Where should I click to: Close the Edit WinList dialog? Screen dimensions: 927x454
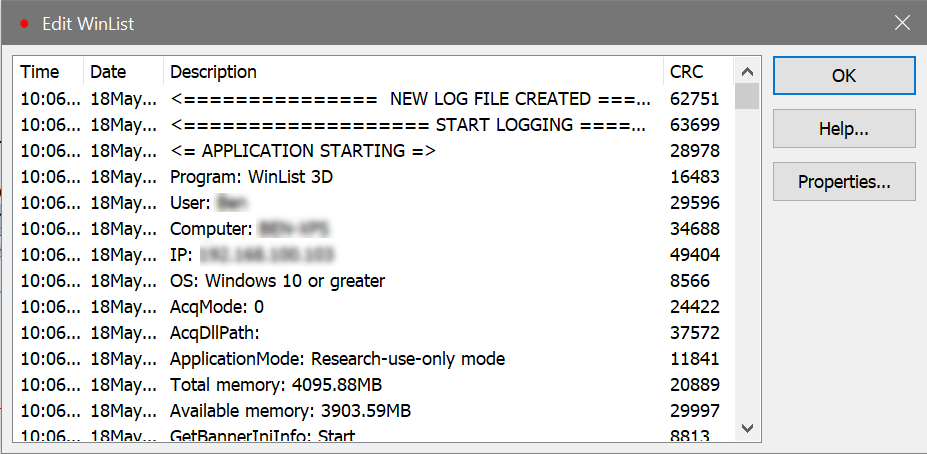coord(902,23)
